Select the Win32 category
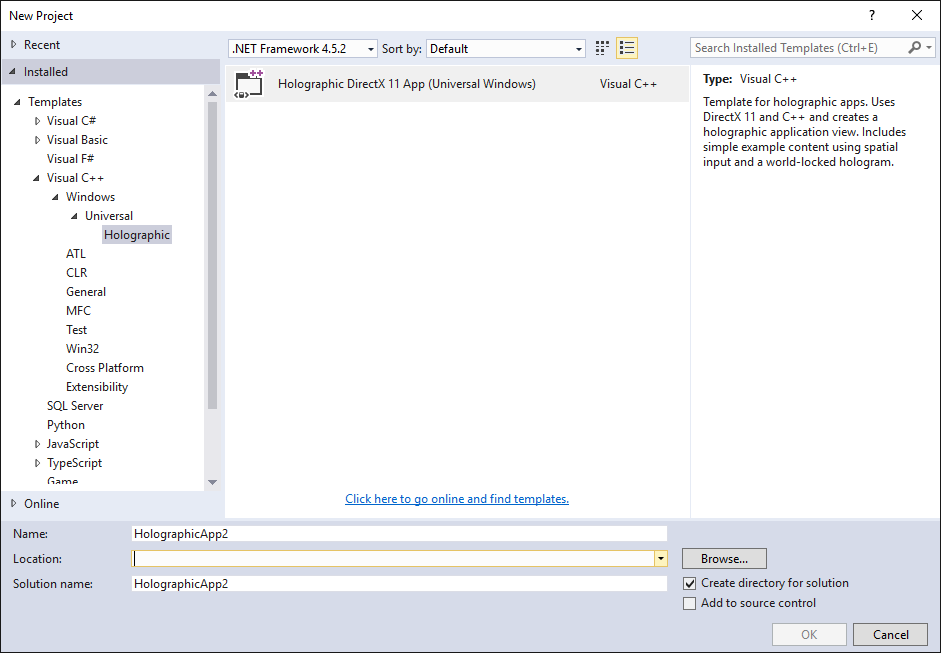Viewport: 941px width, 653px height. [x=82, y=349]
